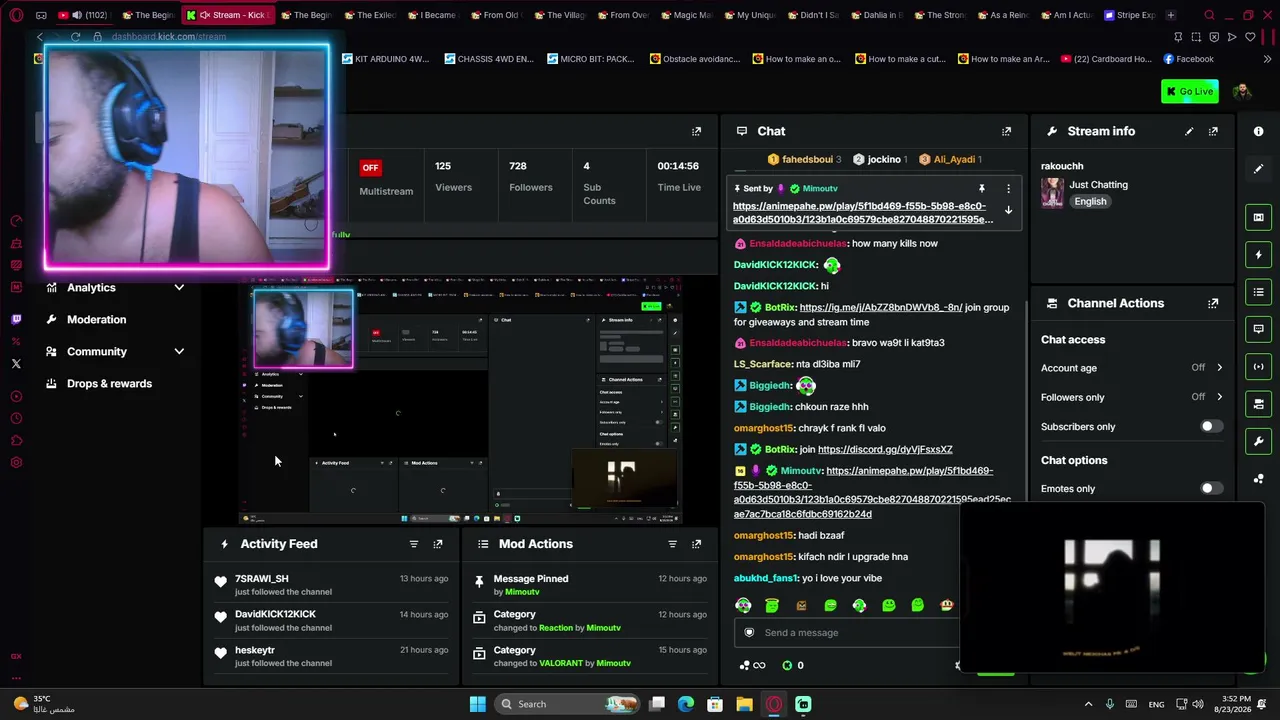The width and height of the screenshot is (1280, 720).
Task: Open File Explorer from the taskbar
Action: [x=744, y=704]
